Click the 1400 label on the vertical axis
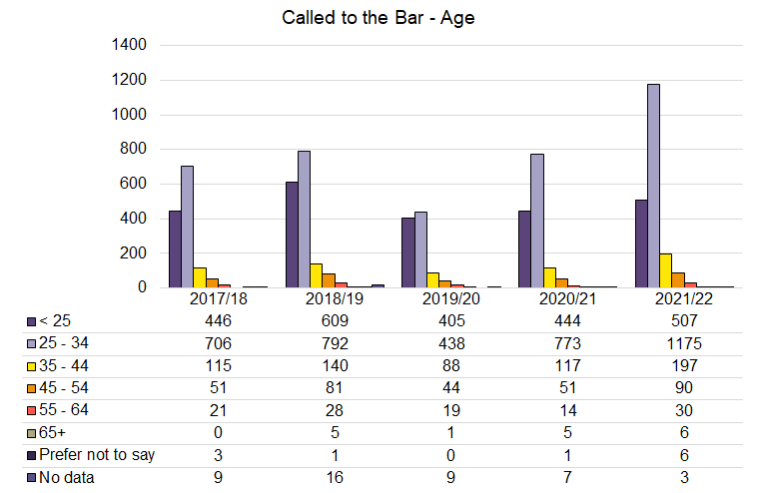Image resolution: width=757 pixels, height=493 pixels. pyautogui.click(x=131, y=45)
